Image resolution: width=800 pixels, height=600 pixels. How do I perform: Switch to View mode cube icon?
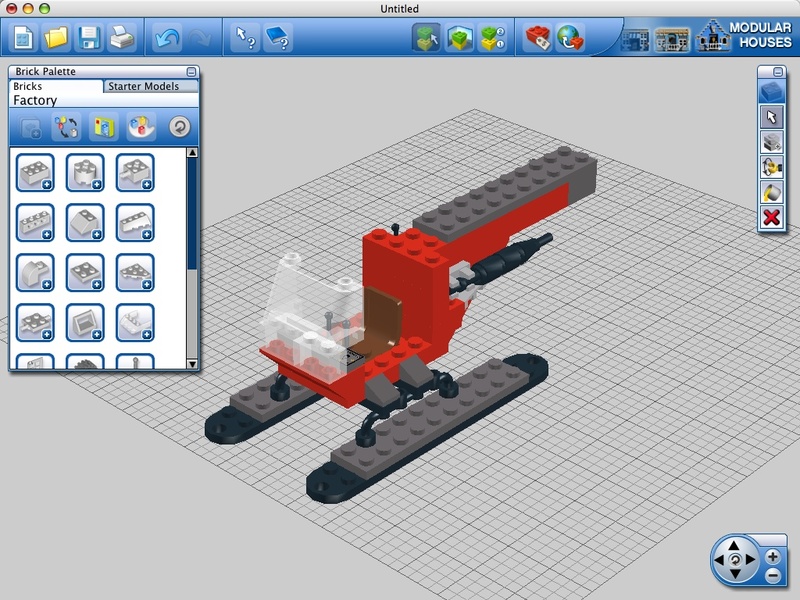pyautogui.click(x=459, y=38)
